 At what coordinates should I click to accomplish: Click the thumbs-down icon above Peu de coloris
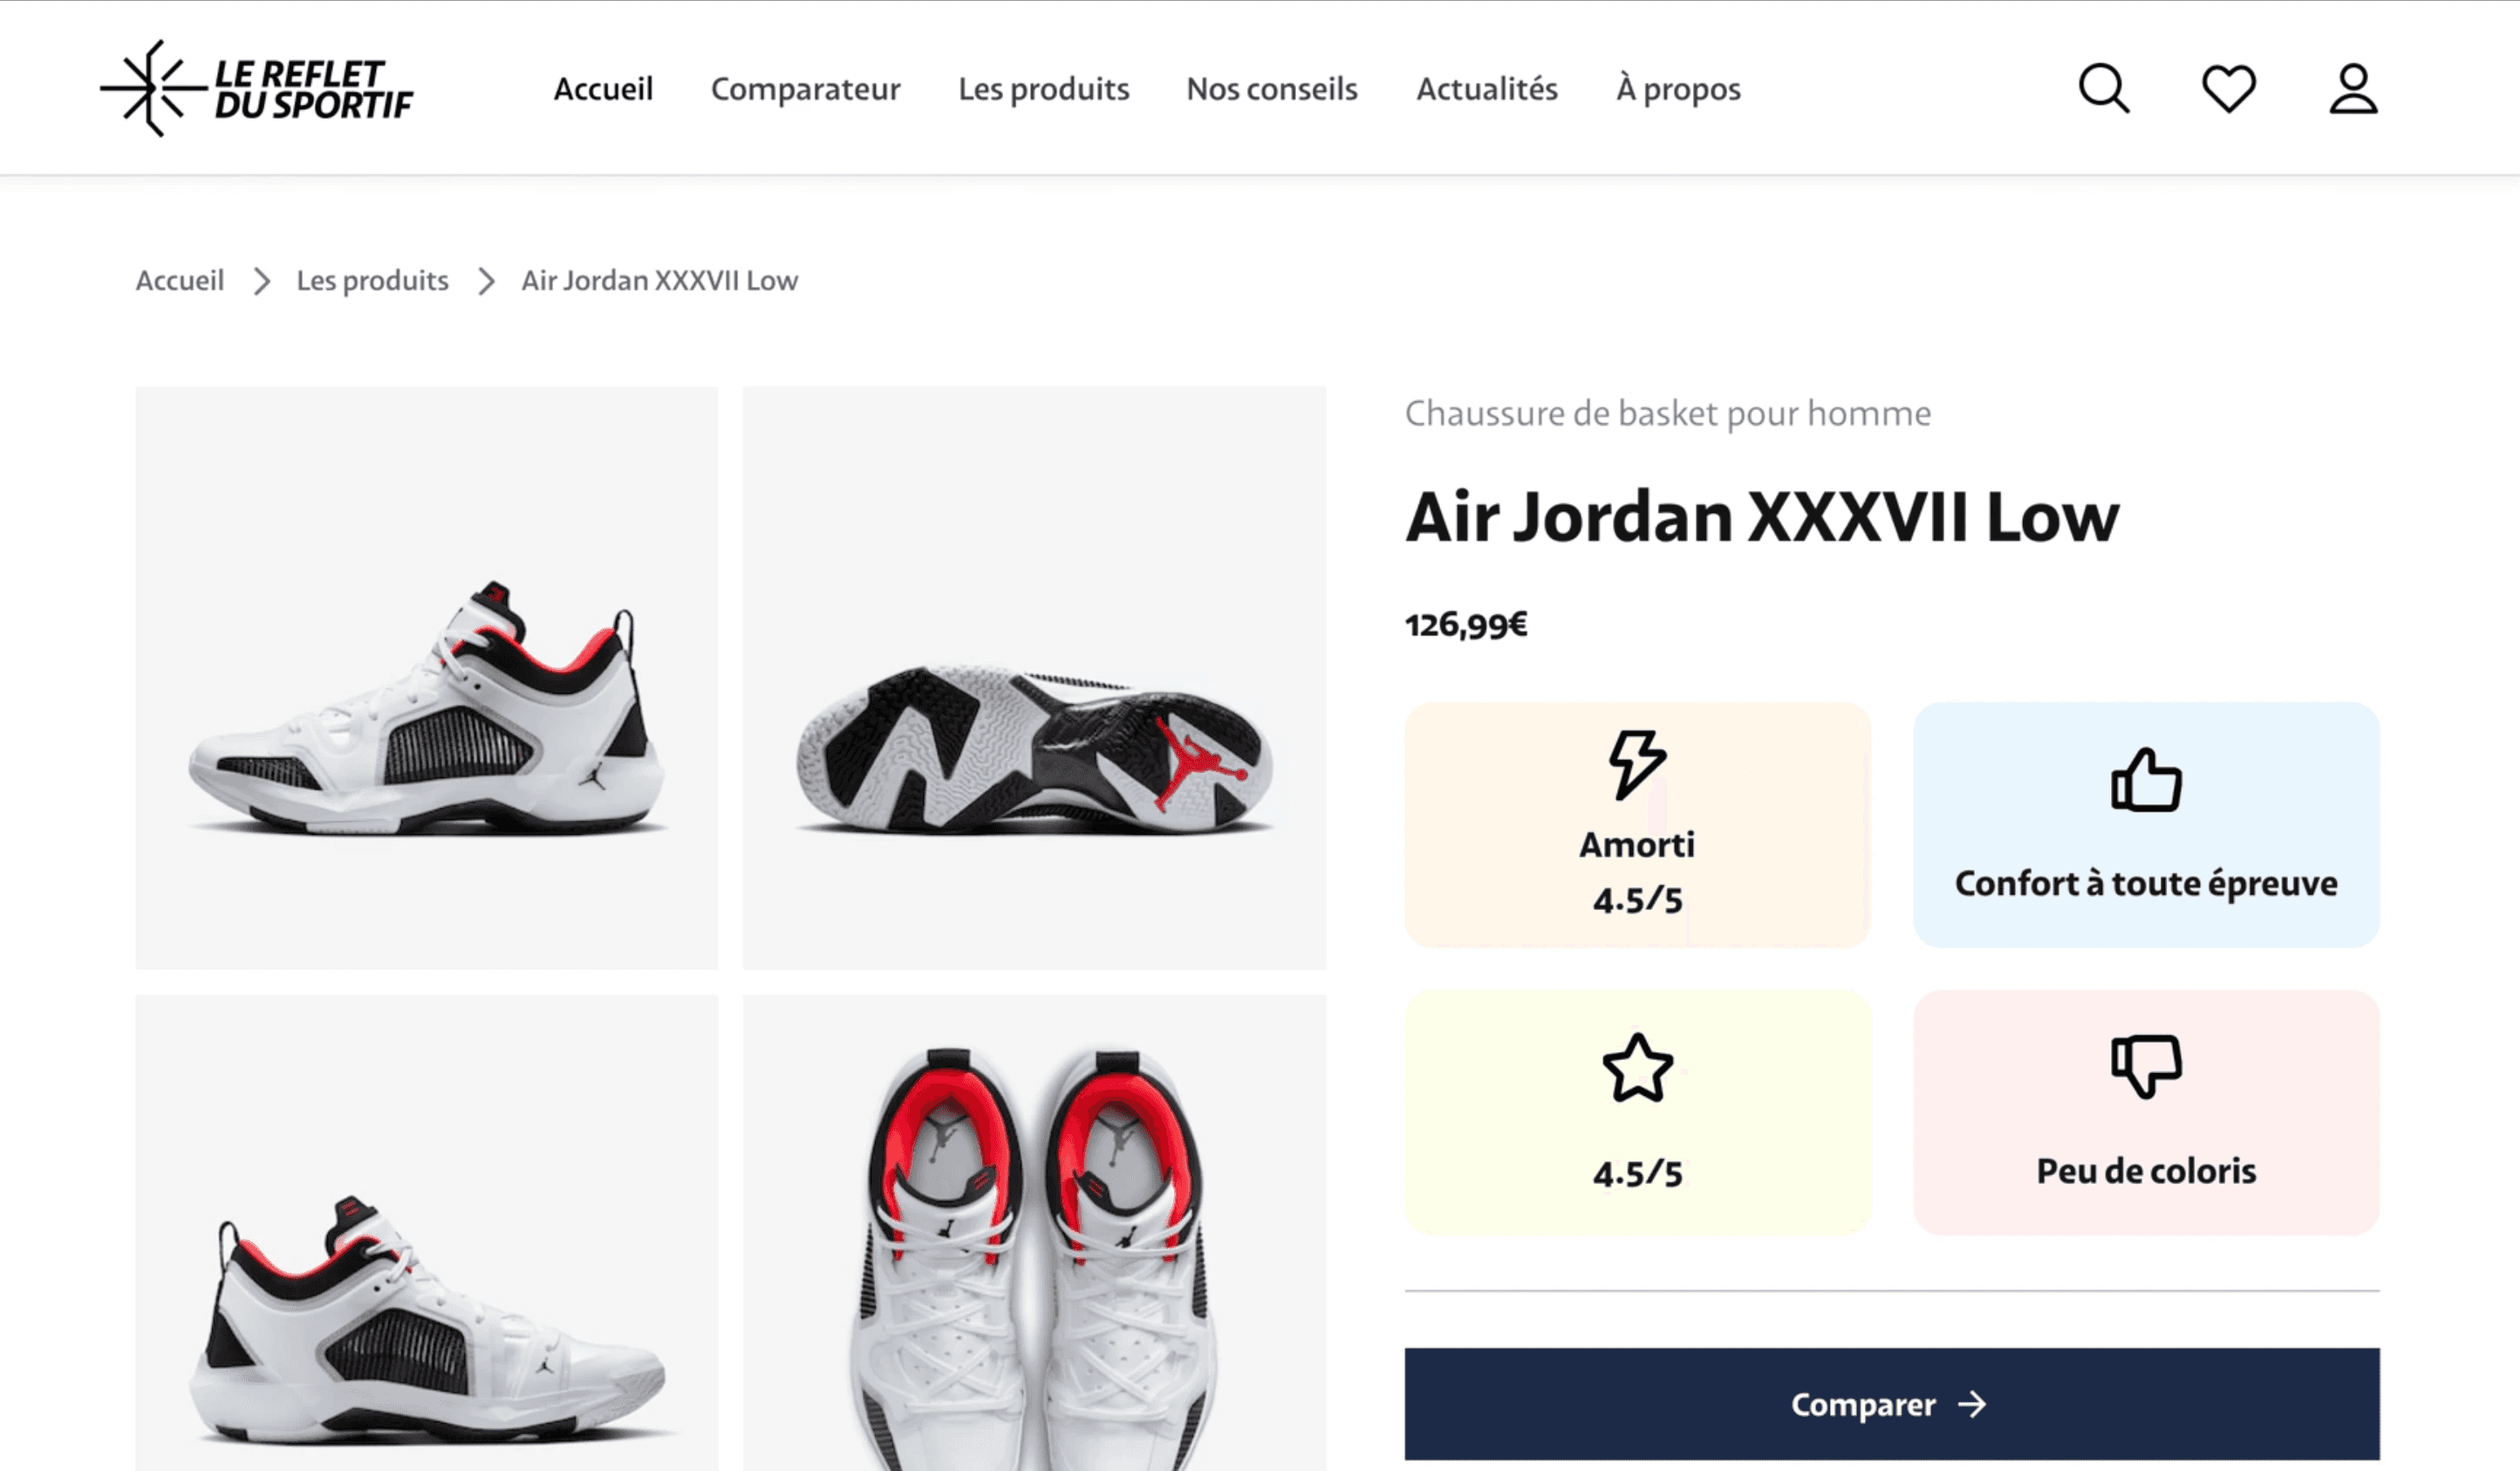[x=2146, y=1066]
